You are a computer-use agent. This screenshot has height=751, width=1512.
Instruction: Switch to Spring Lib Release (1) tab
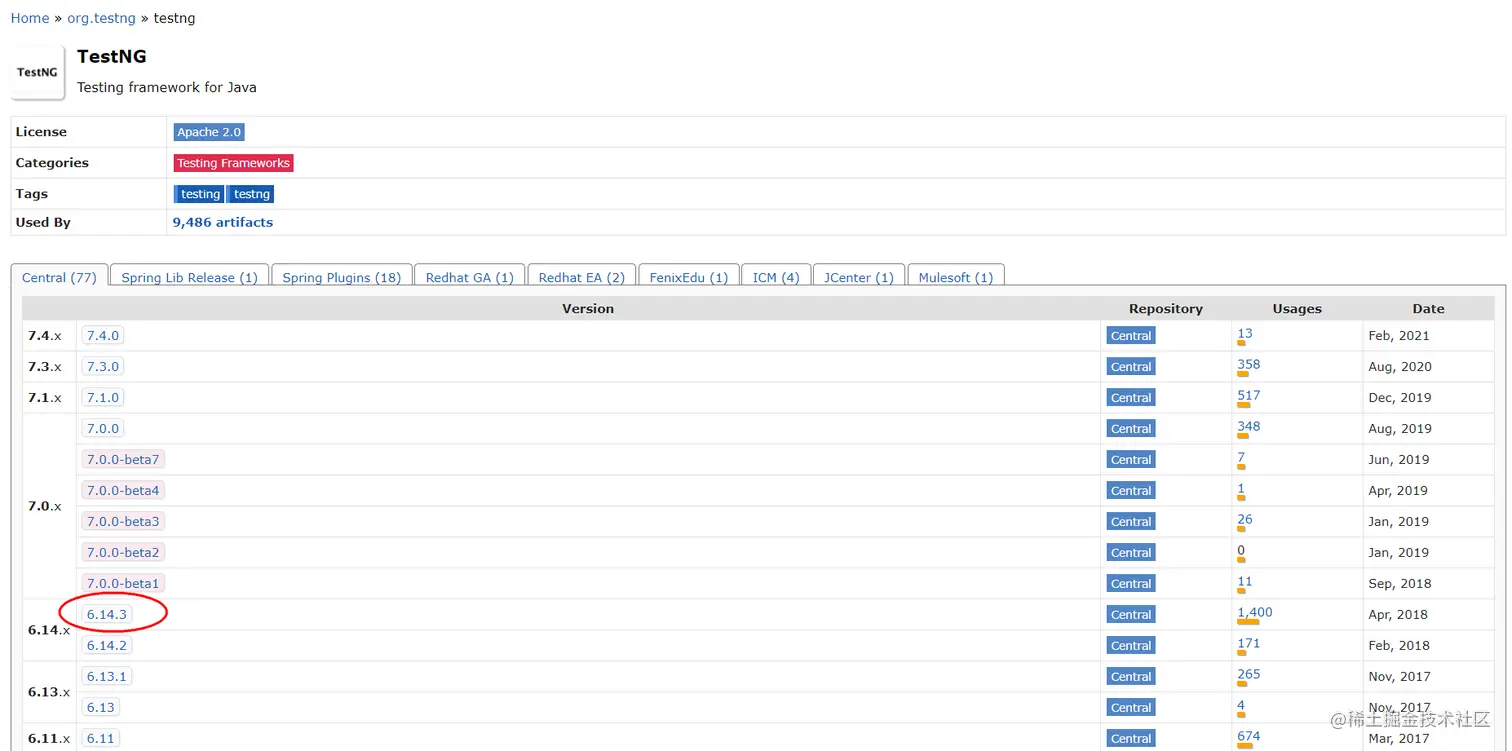click(x=190, y=277)
